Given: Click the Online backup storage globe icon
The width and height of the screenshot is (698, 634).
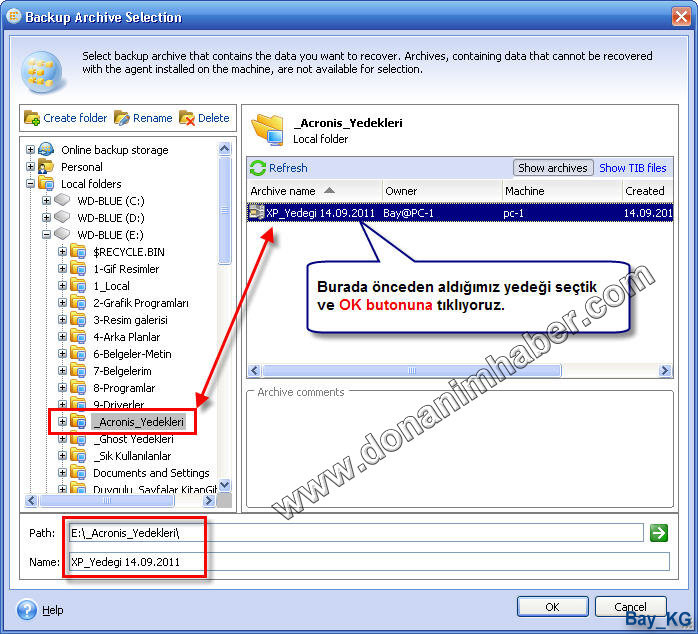Looking at the screenshot, I should 46,150.
